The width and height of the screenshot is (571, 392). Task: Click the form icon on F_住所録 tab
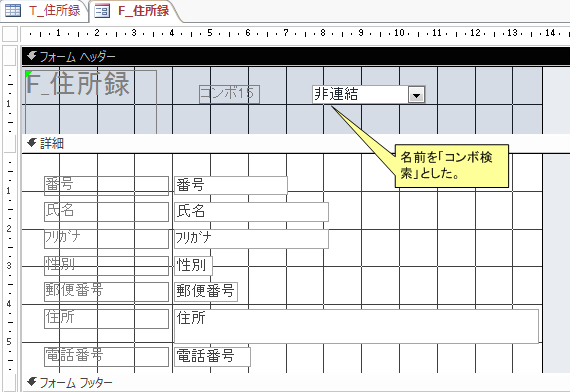[102, 11]
